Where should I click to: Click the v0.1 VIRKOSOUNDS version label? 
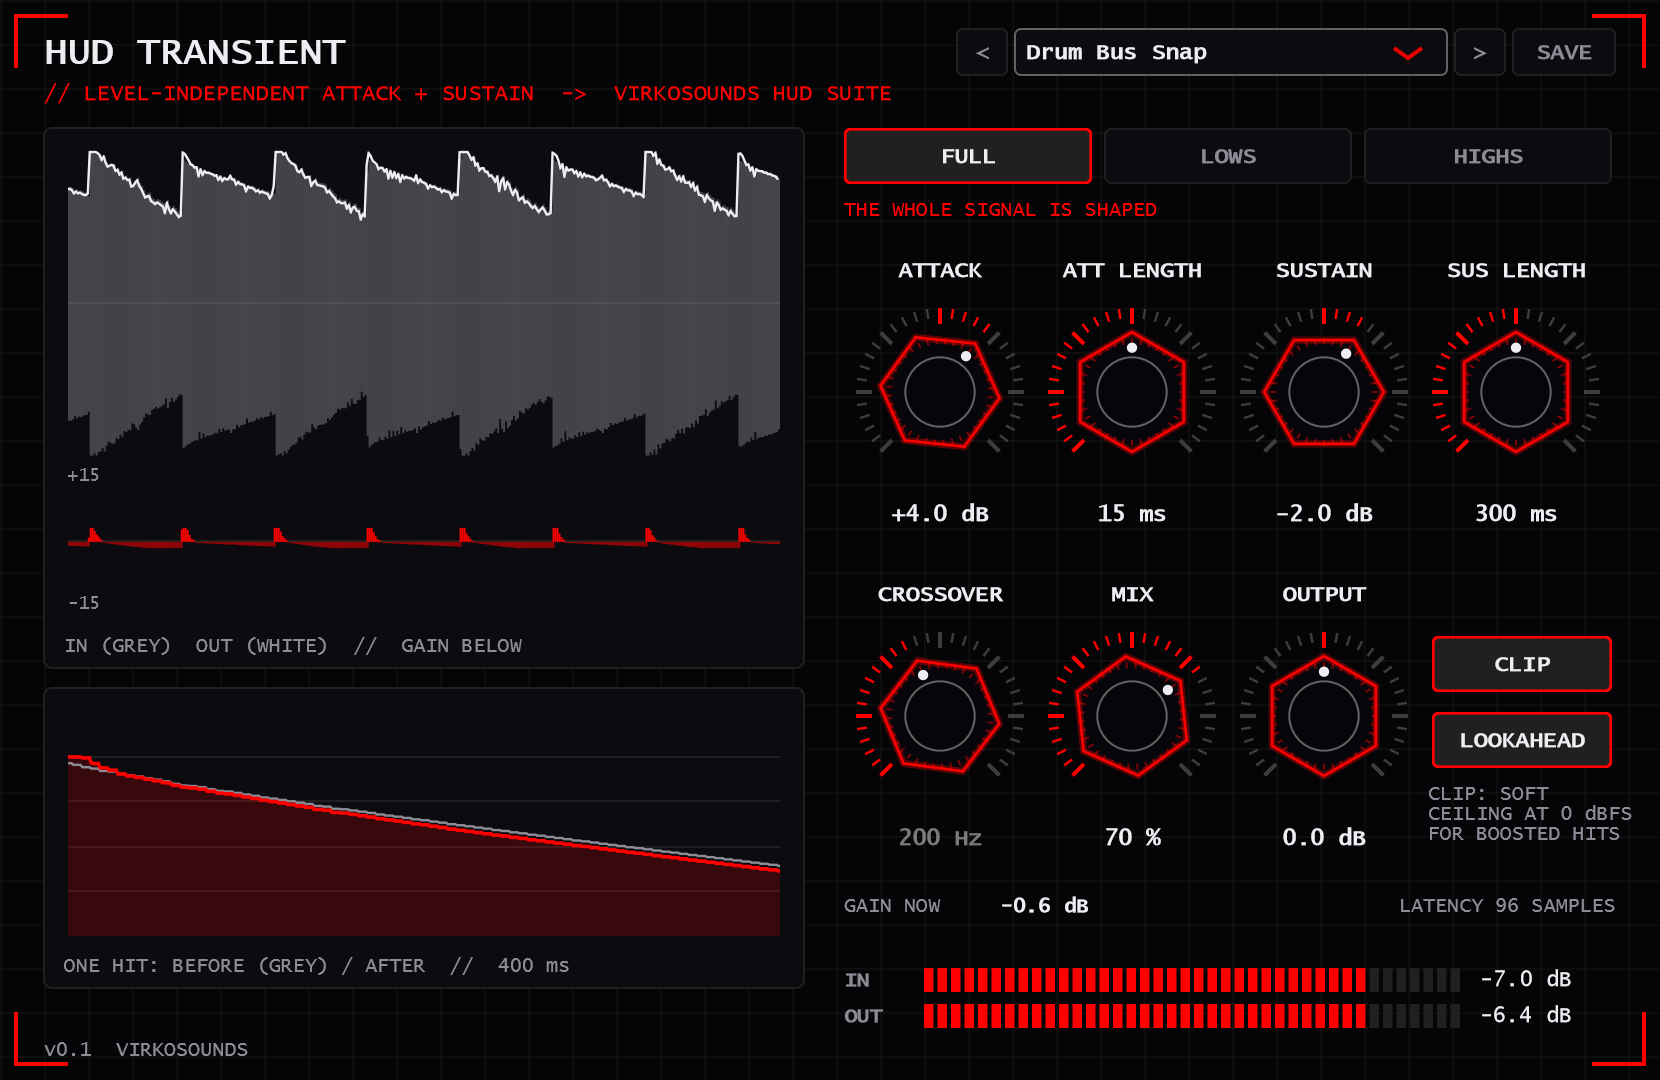[x=146, y=1049]
